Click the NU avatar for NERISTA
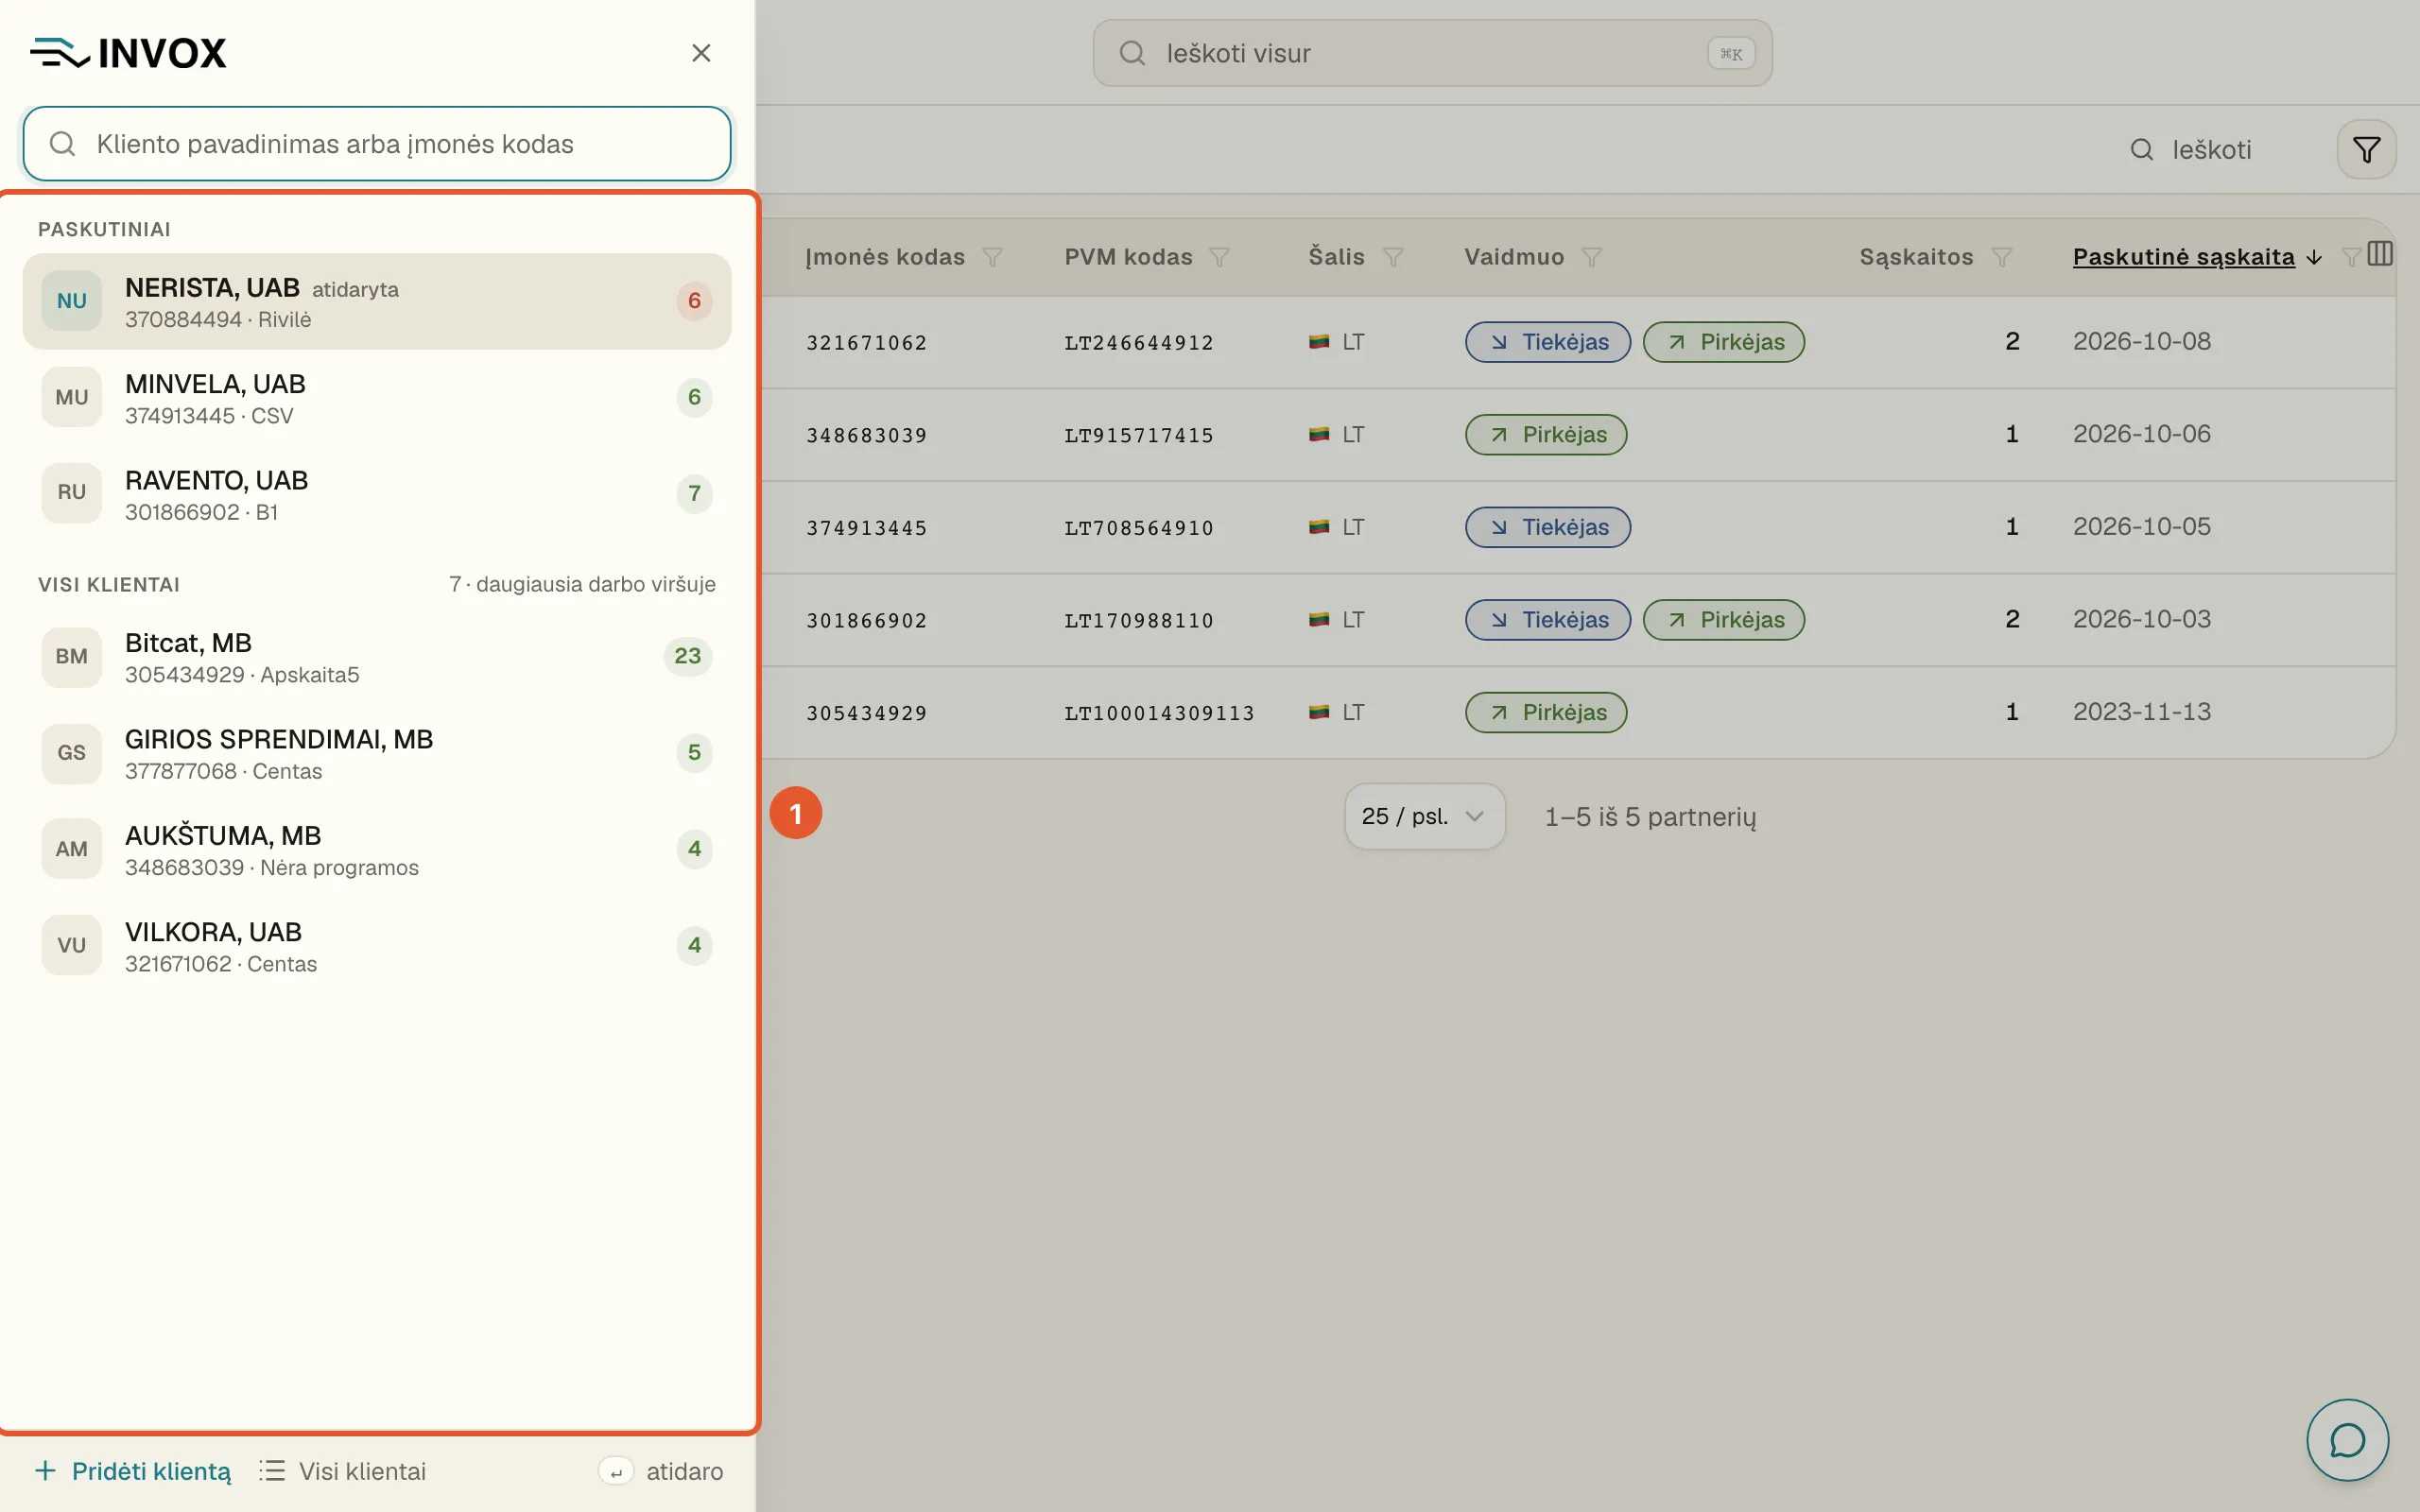This screenshot has width=2420, height=1512. pos(71,301)
